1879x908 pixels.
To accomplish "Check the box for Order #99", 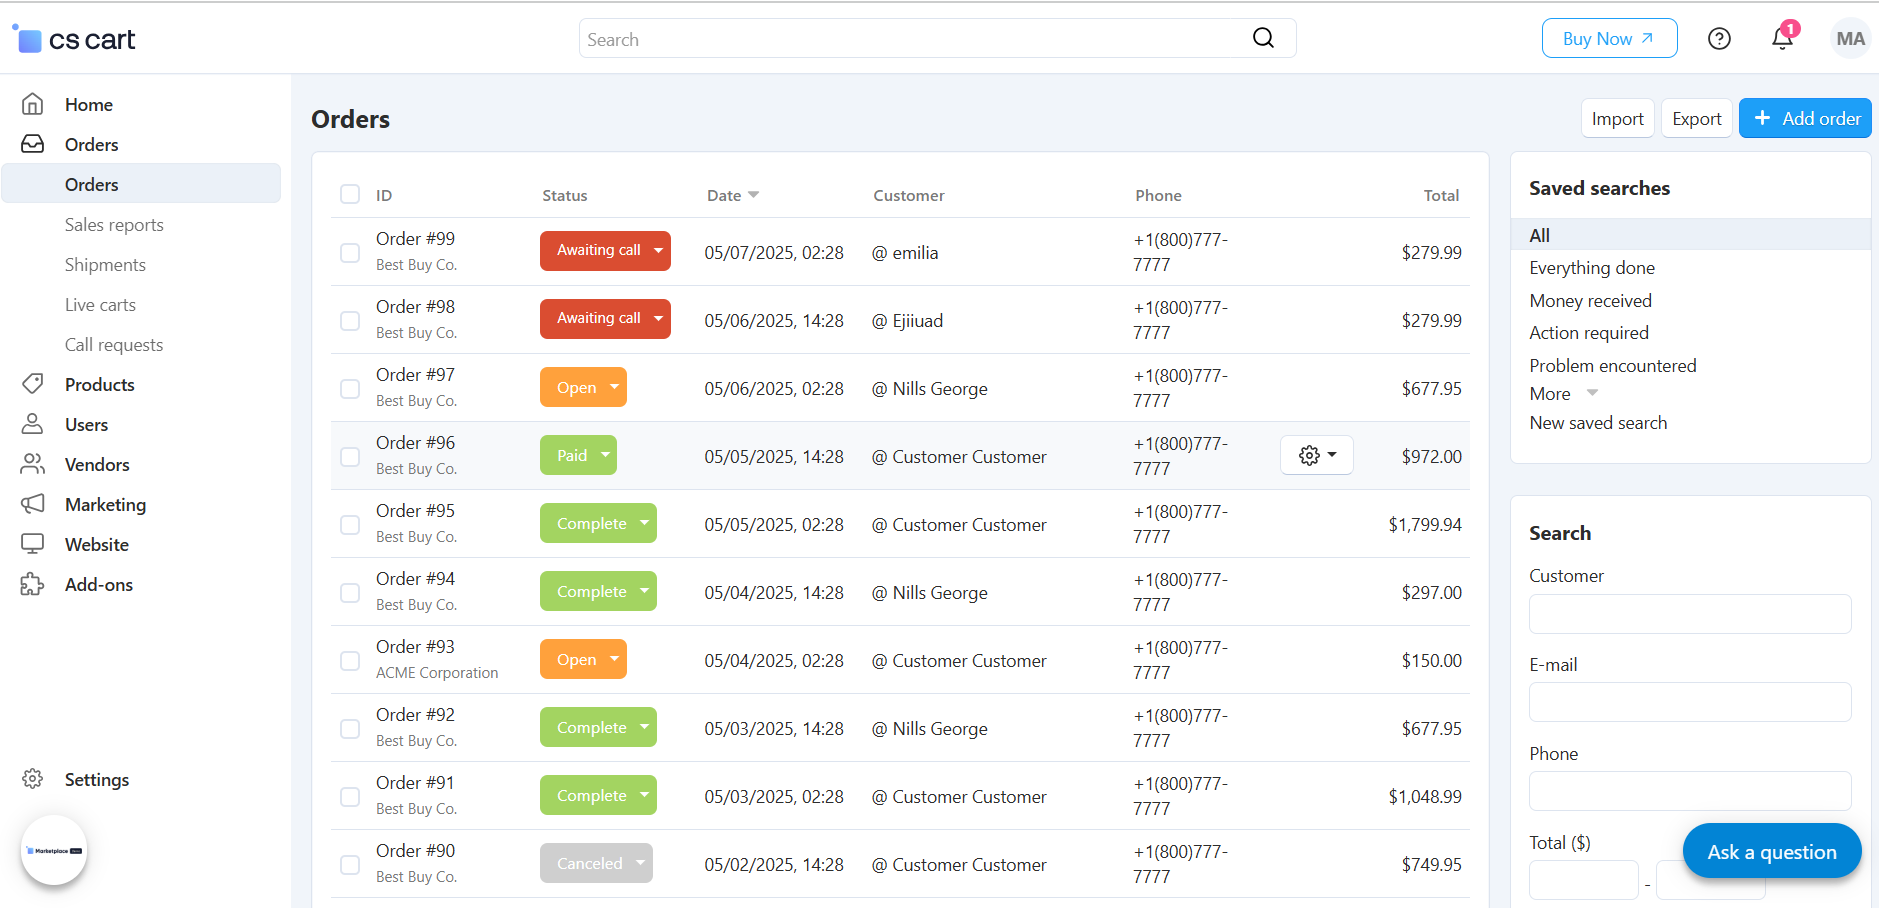I will coord(350,253).
